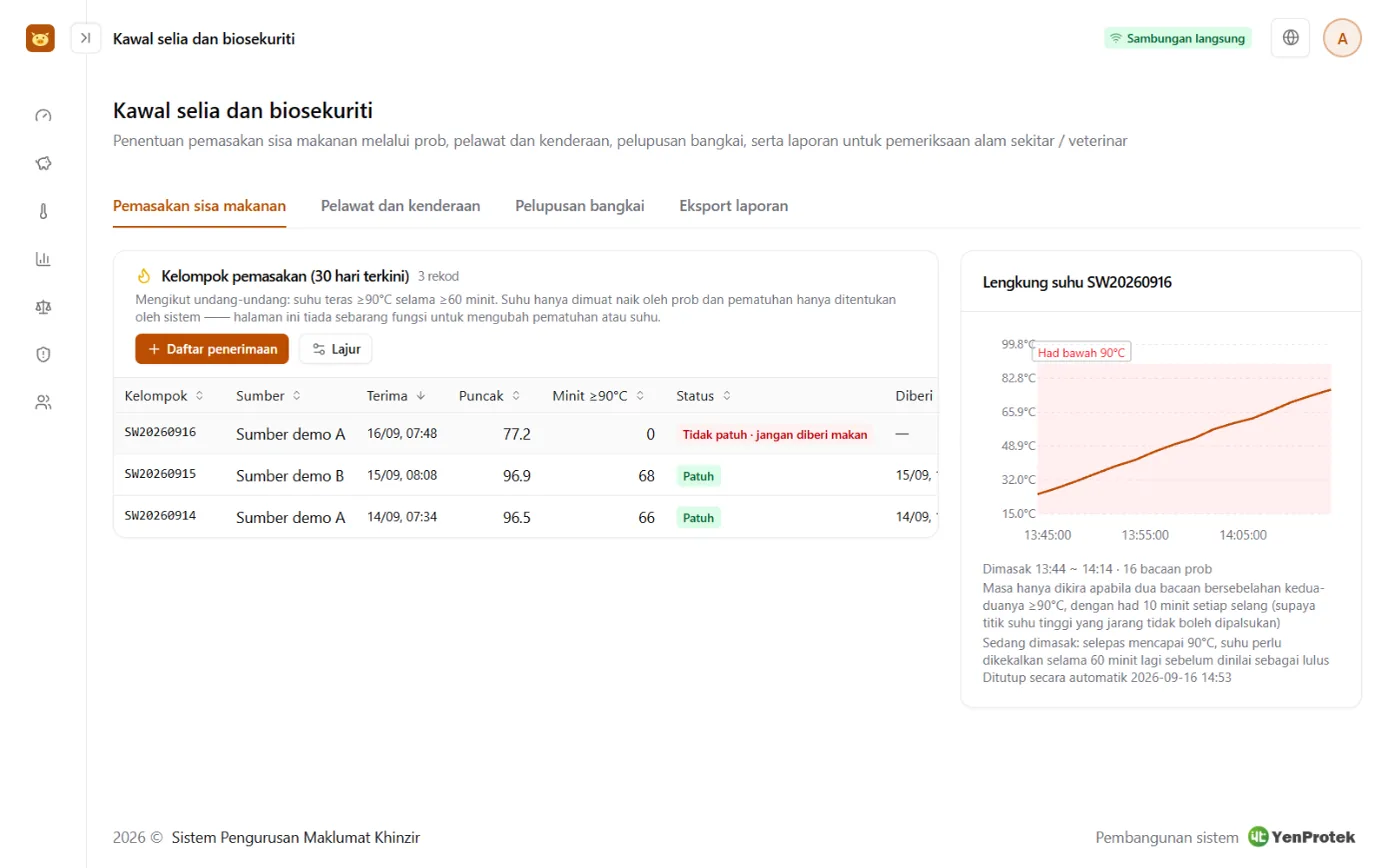
Task: Switch to Pelawat dan kenderaan tab
Action: [400, 206]
